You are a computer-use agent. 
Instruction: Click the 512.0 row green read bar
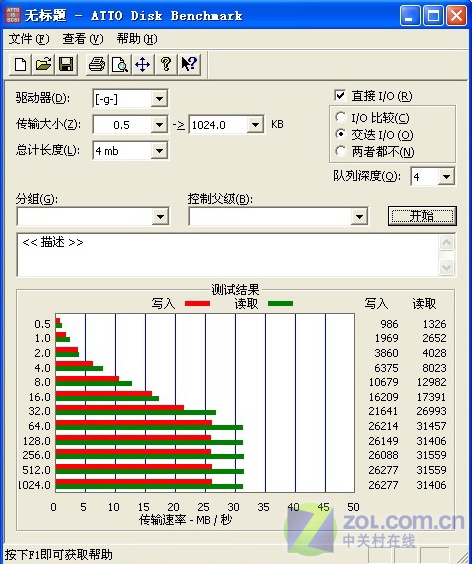pyautogui.click(x=150, y=472)
